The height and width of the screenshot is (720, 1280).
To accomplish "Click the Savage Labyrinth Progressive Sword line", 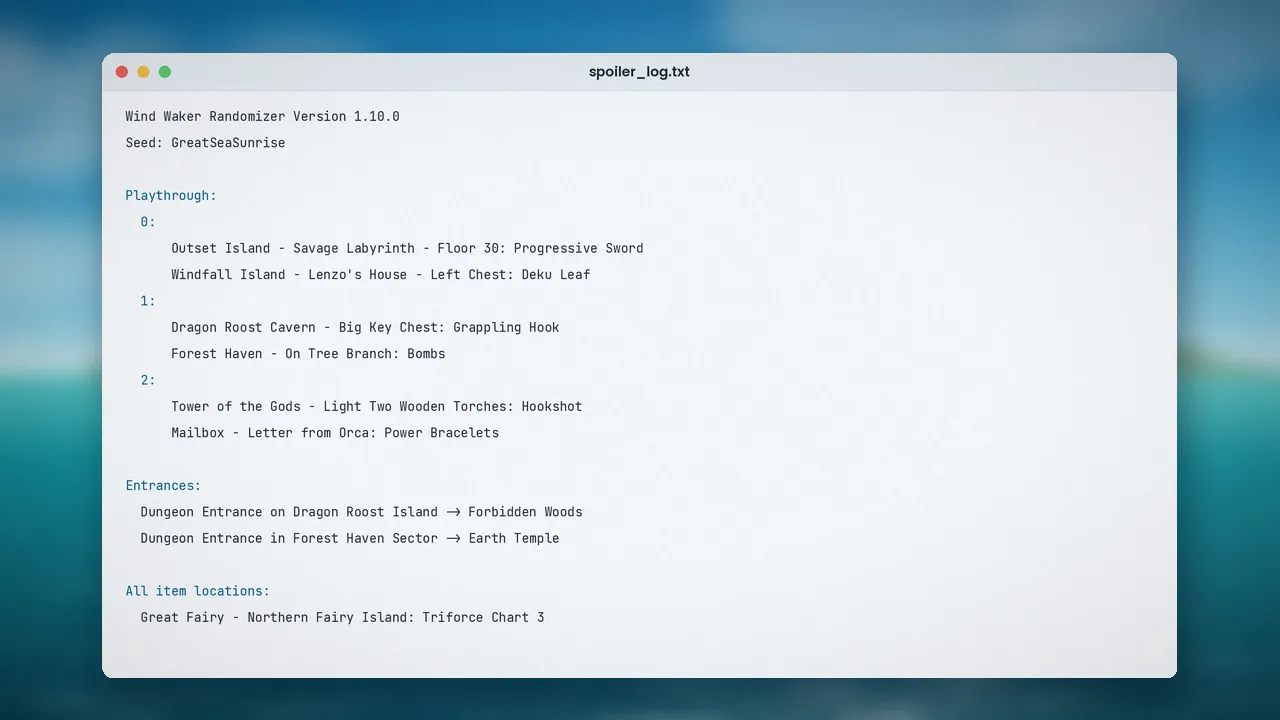I will (x=407, y=249).
